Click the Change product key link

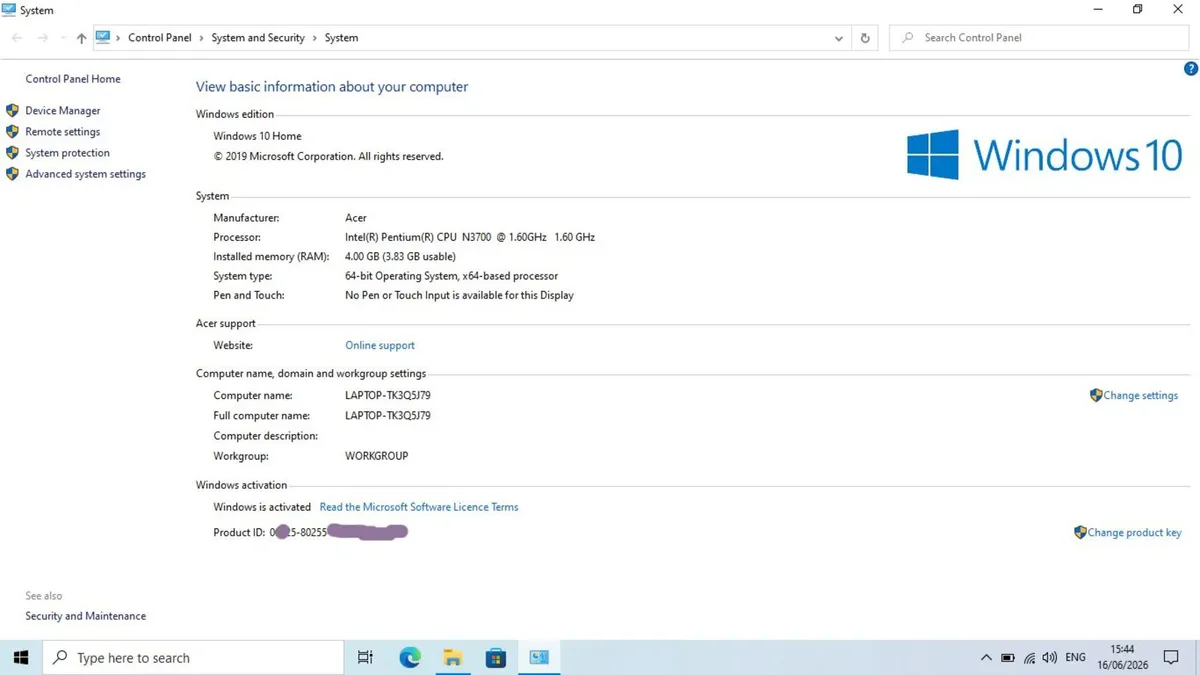pos(1134,533)
